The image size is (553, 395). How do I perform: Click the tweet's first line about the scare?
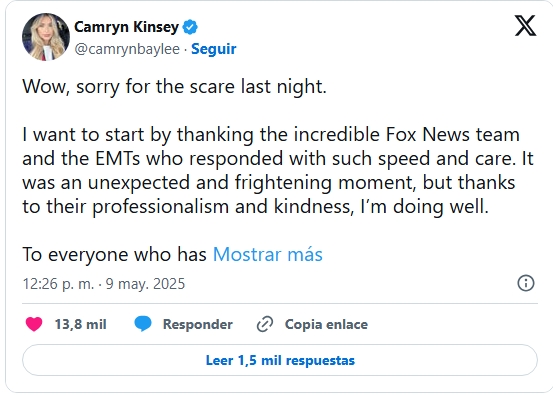click(x=175, y=87)
